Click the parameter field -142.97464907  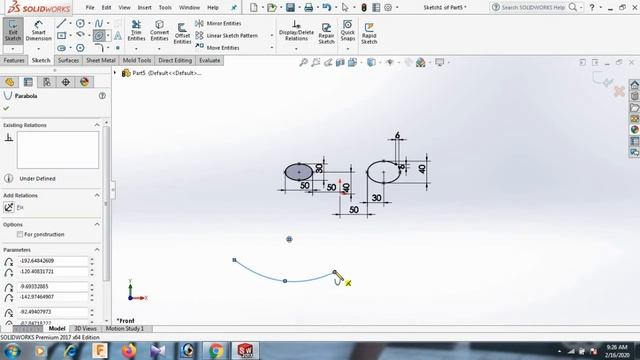(x=53, y=297)
